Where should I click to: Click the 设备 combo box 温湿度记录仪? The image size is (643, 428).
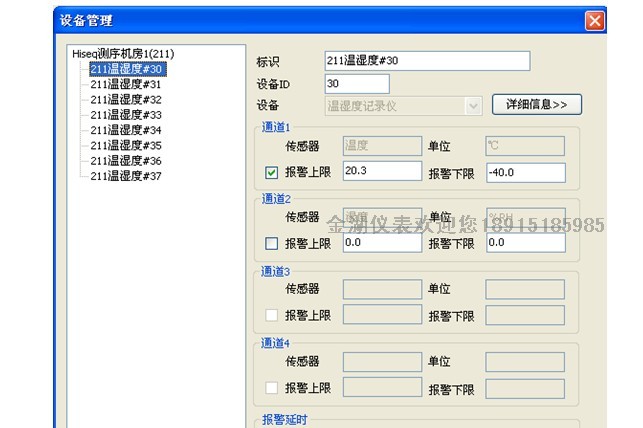click(x=403, y=106)
